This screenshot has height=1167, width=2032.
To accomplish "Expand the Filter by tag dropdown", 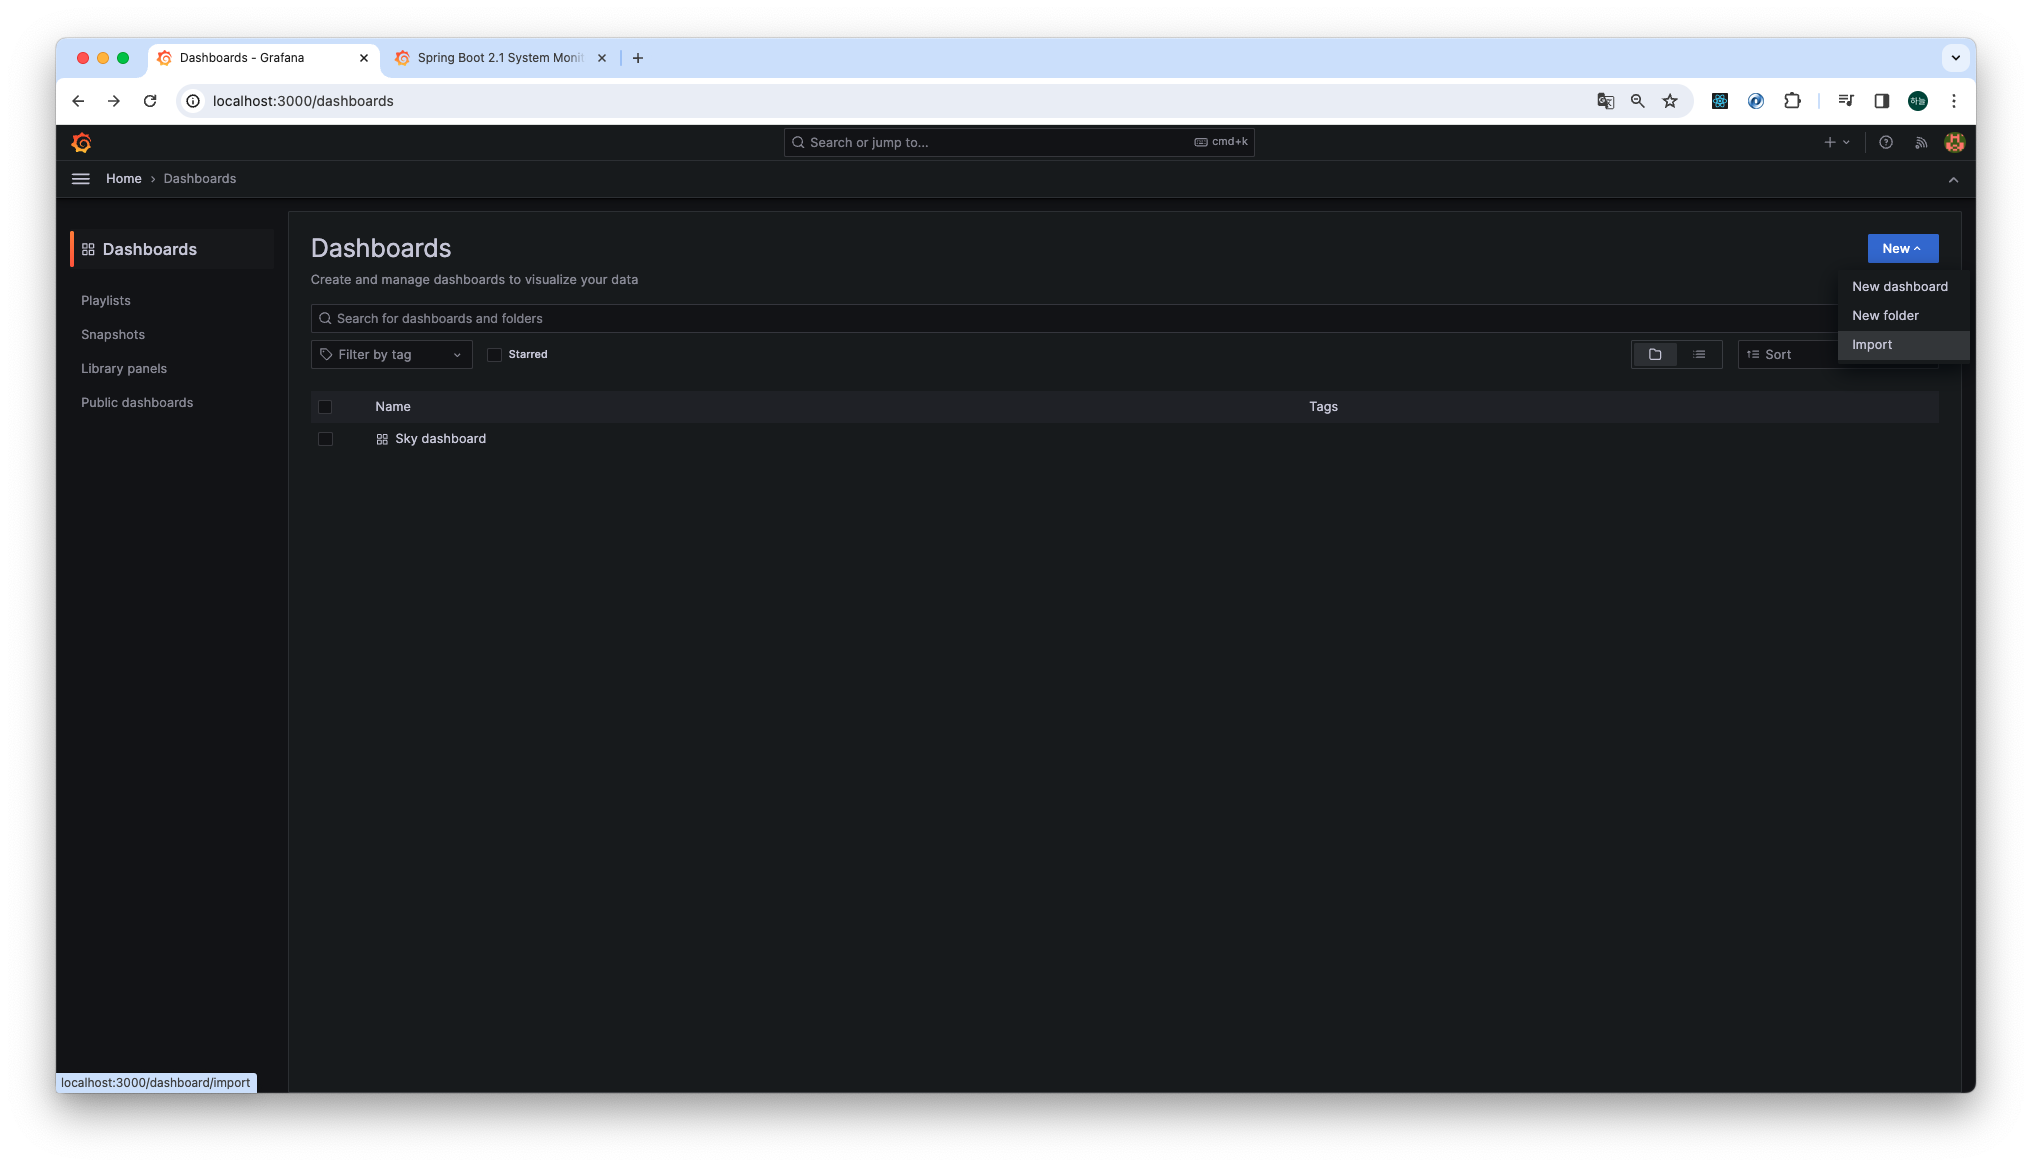I will (x=391, y=355).
